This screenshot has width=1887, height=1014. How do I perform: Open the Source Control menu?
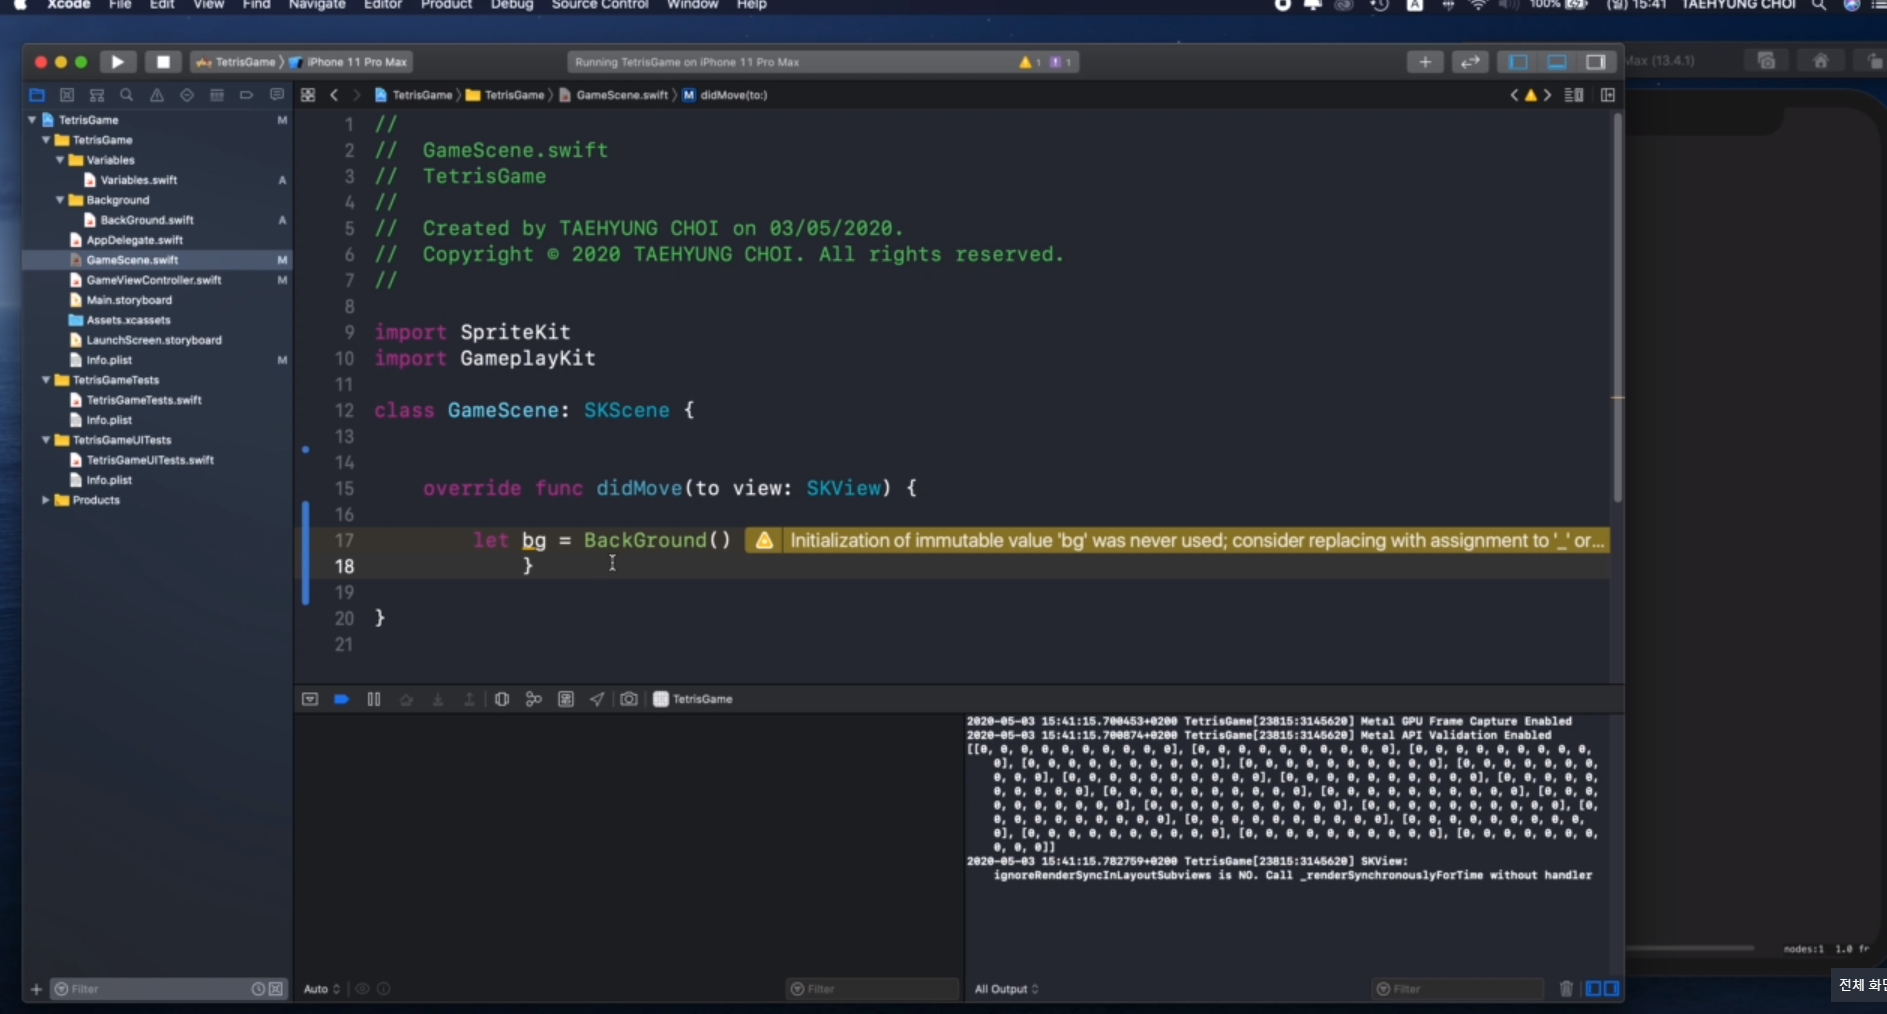[600, 5]
